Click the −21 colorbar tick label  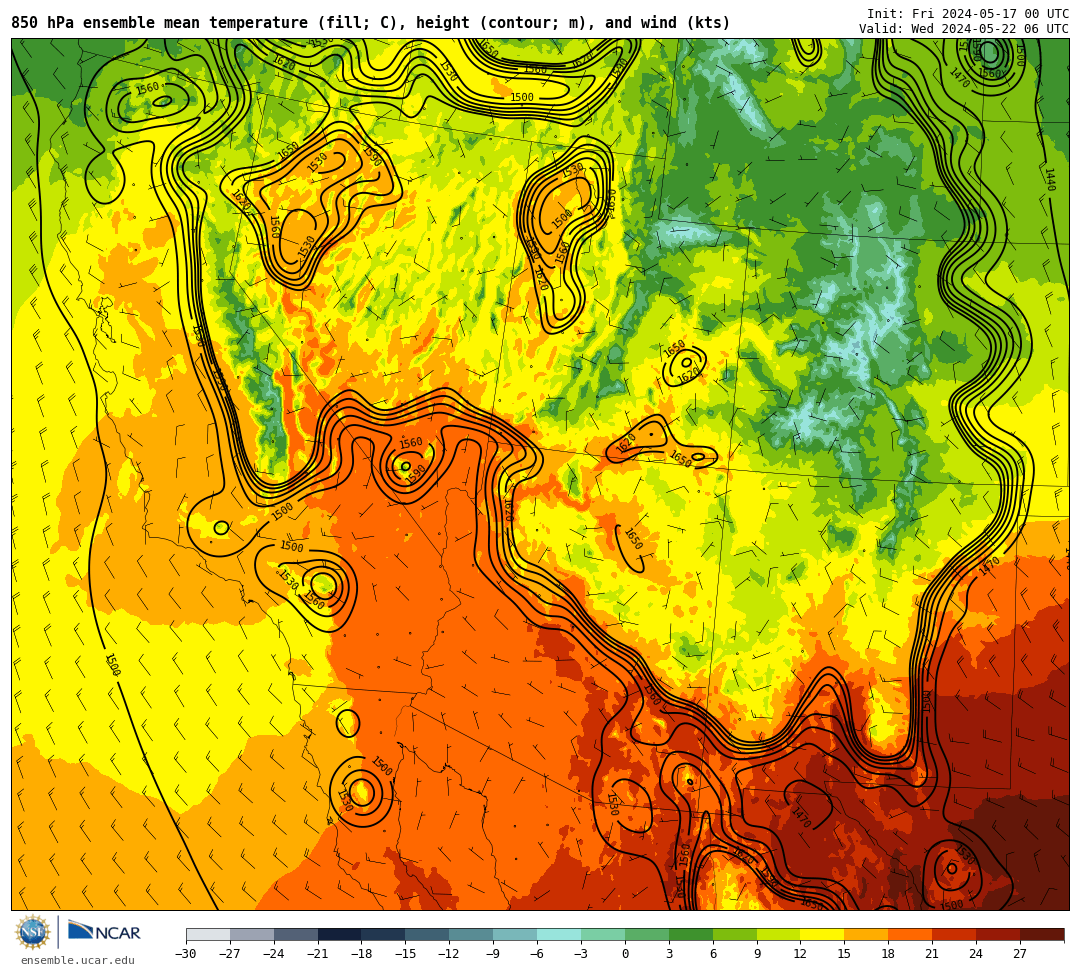point(318,954)
